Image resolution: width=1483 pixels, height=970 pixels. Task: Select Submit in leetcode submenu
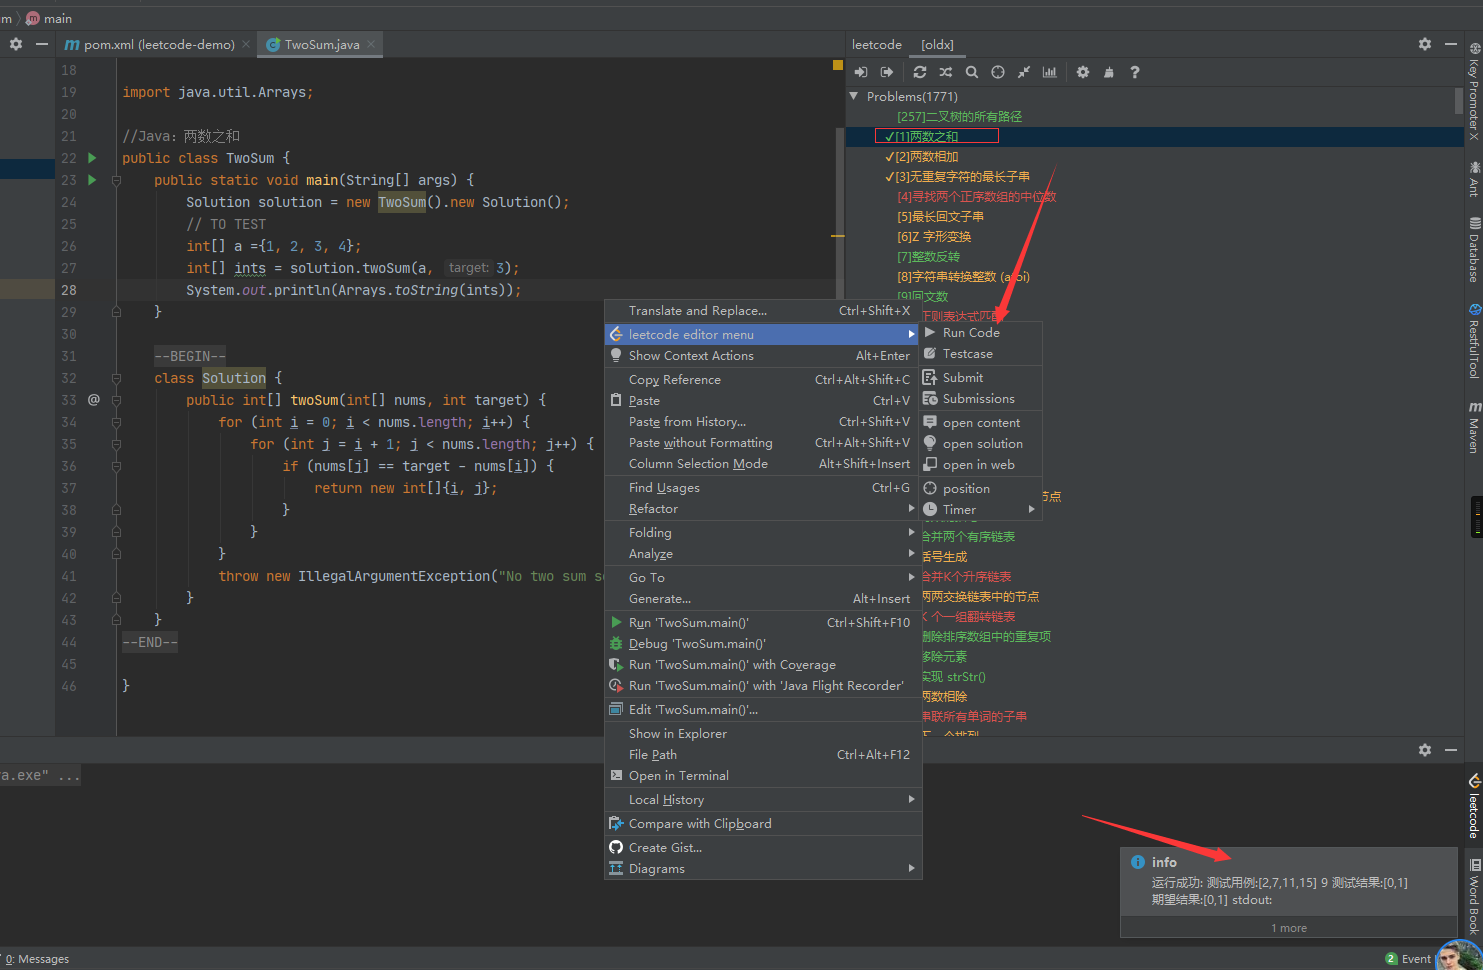[x=981, y=377]
